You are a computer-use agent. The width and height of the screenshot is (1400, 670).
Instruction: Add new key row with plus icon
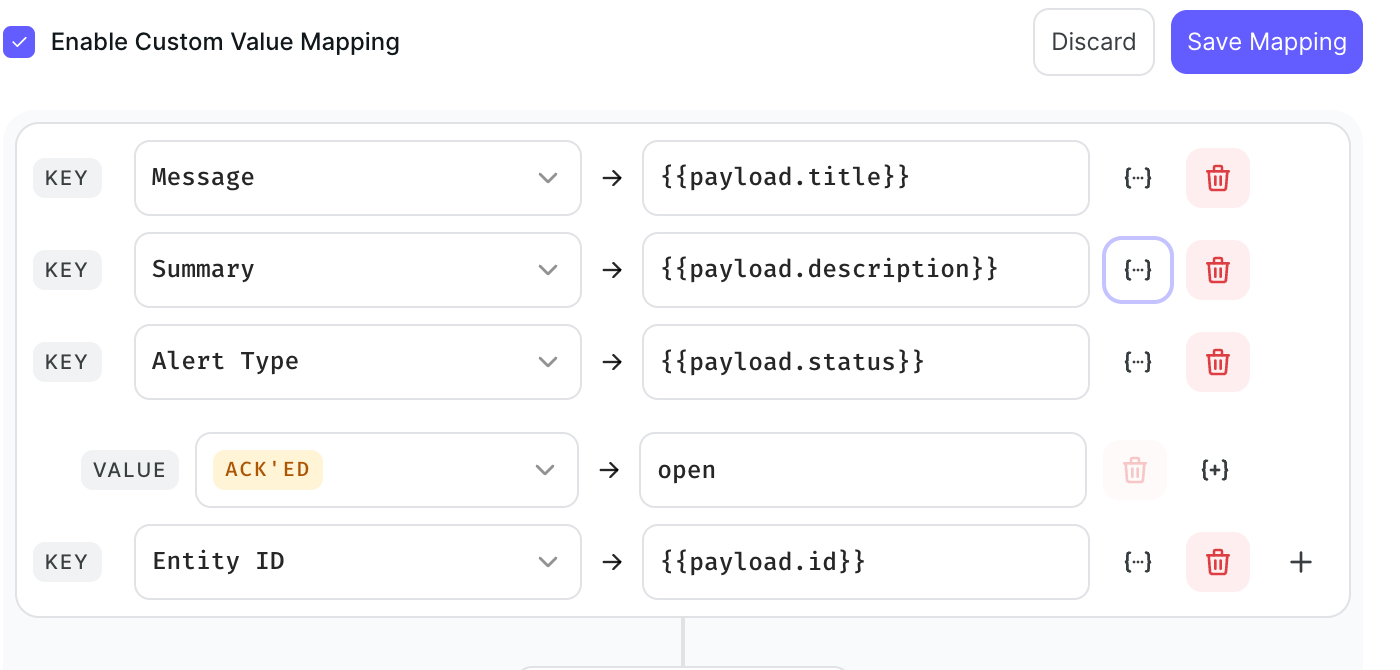click(1300, 562)
